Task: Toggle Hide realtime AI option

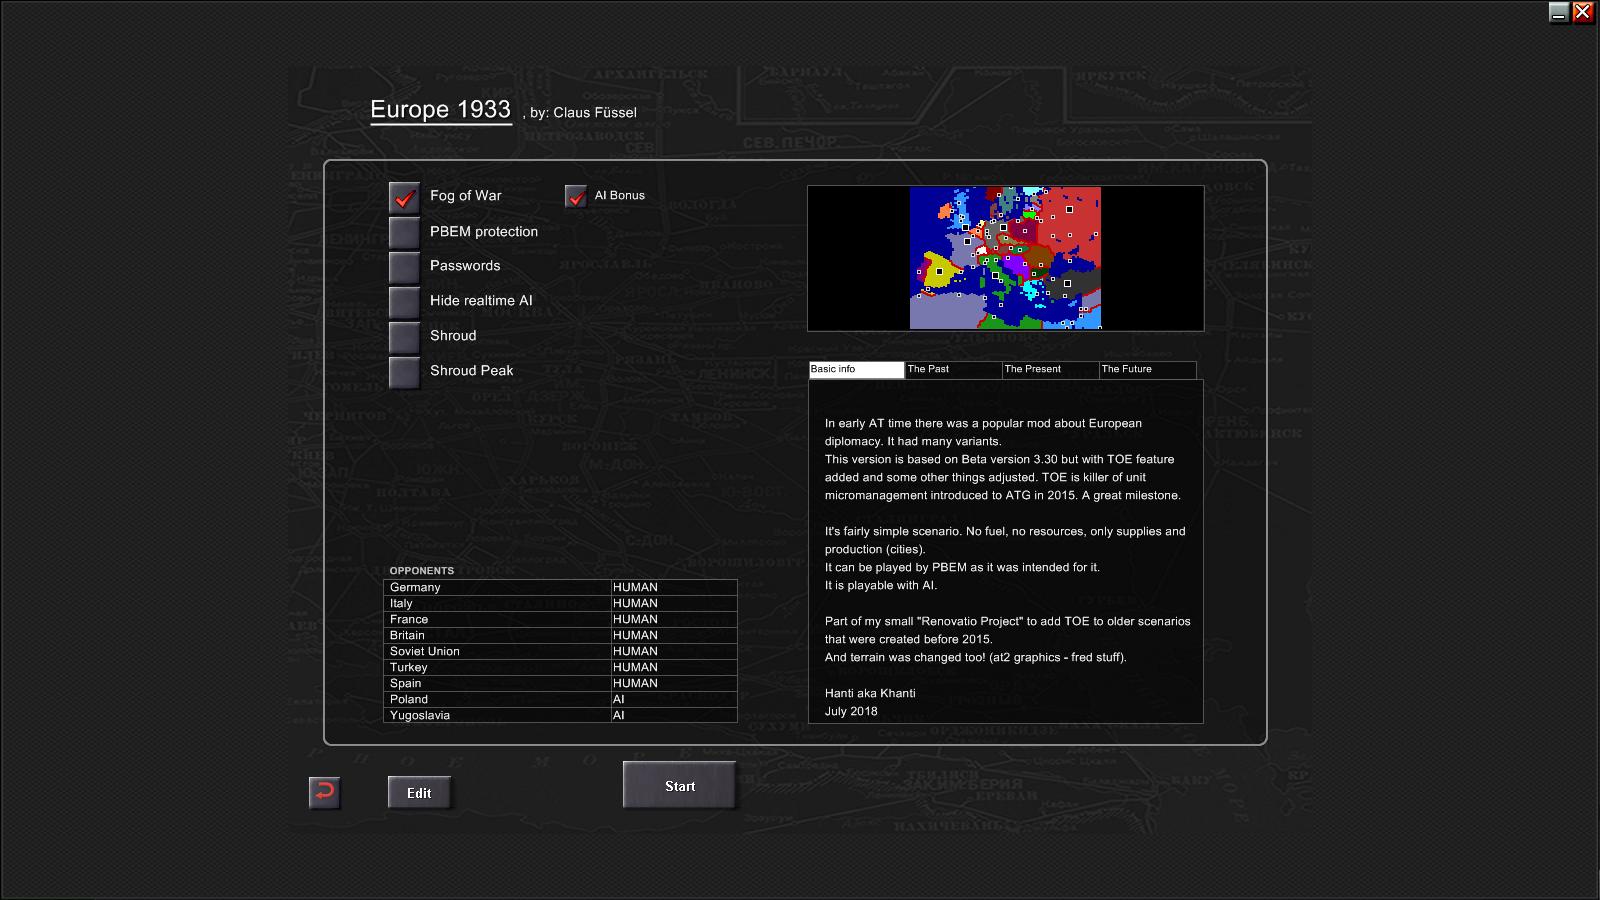Action: (404, 302)
